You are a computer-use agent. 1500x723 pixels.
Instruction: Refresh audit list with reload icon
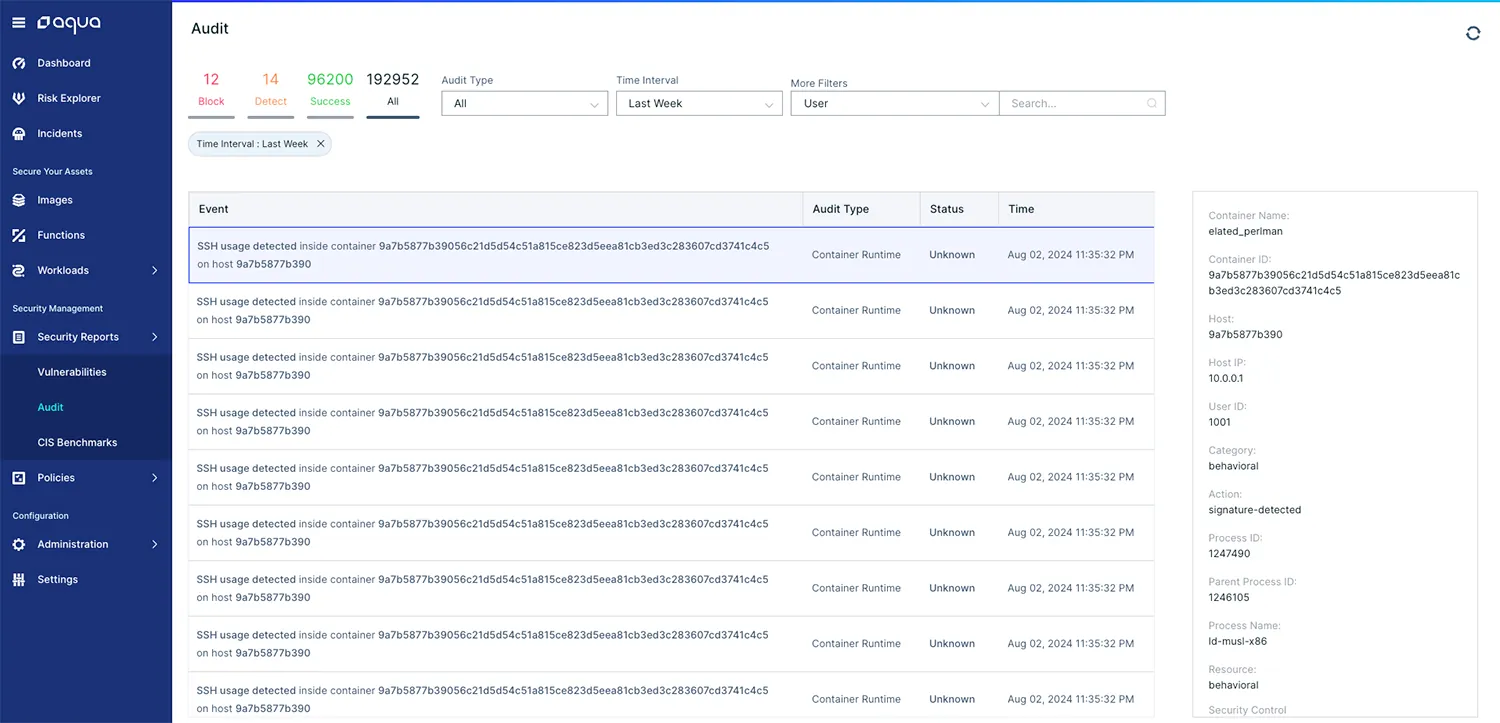(1473, 33)
